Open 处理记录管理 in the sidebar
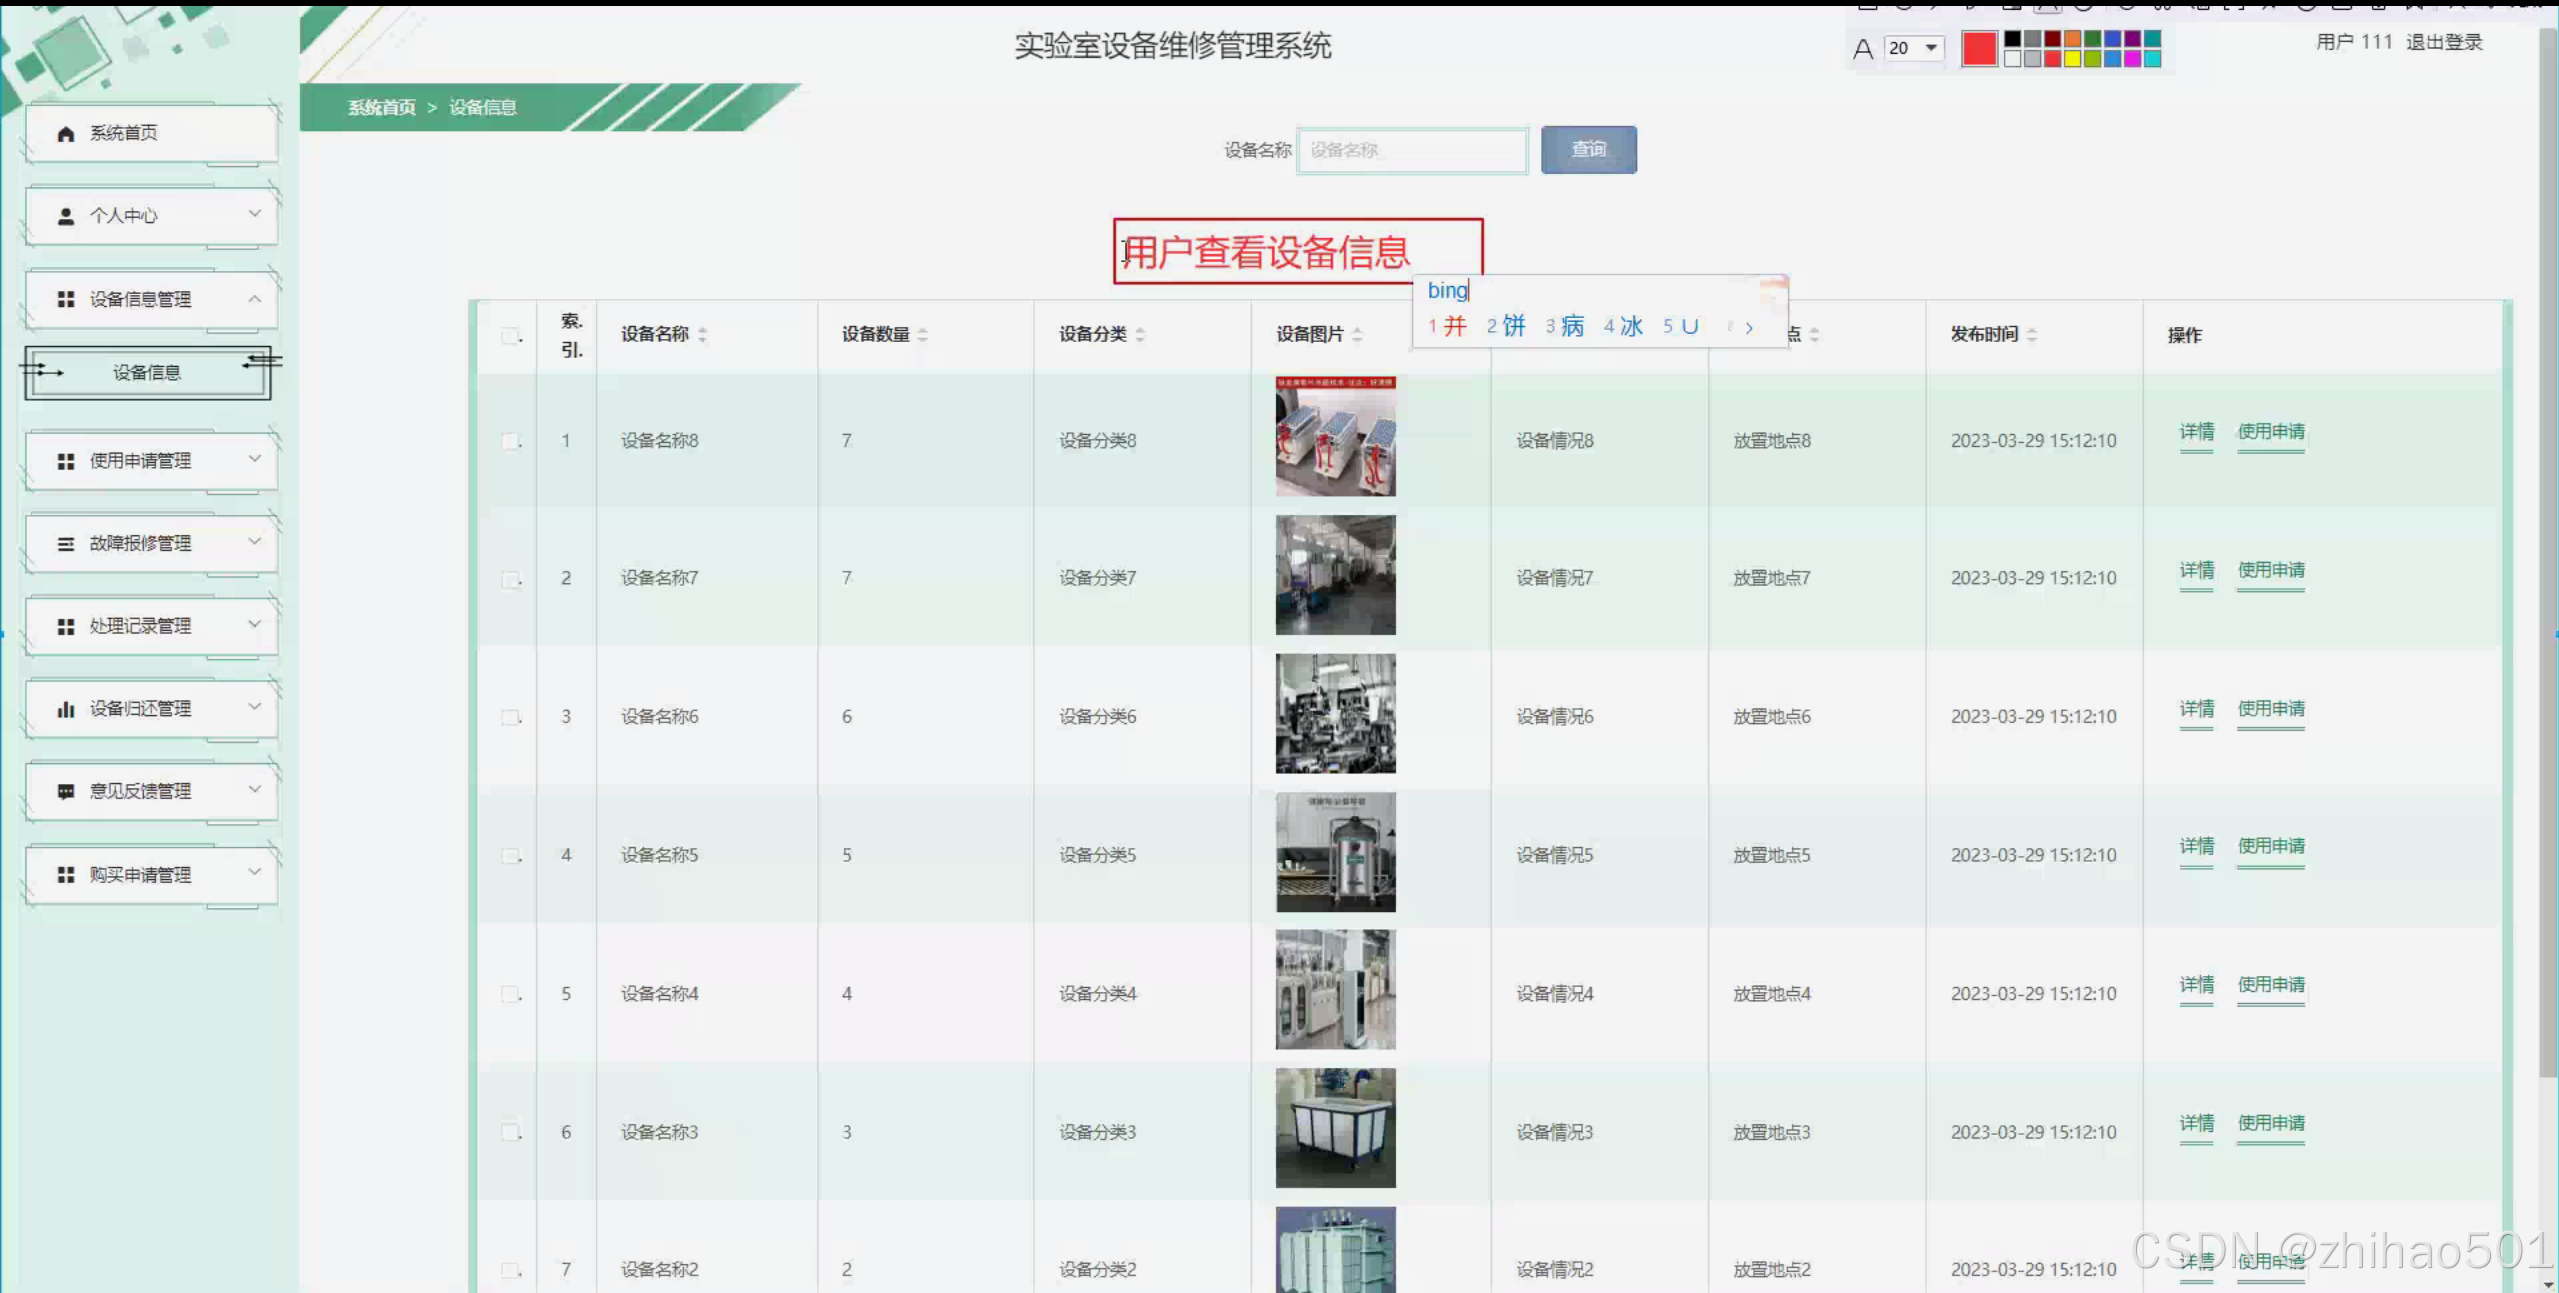 click(x=140, y=626)
